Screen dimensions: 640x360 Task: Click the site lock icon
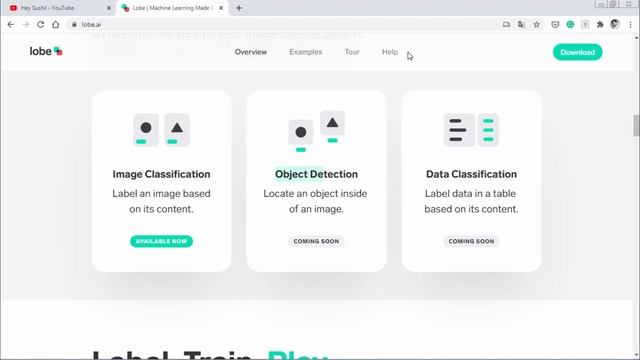tap(74, 24)
